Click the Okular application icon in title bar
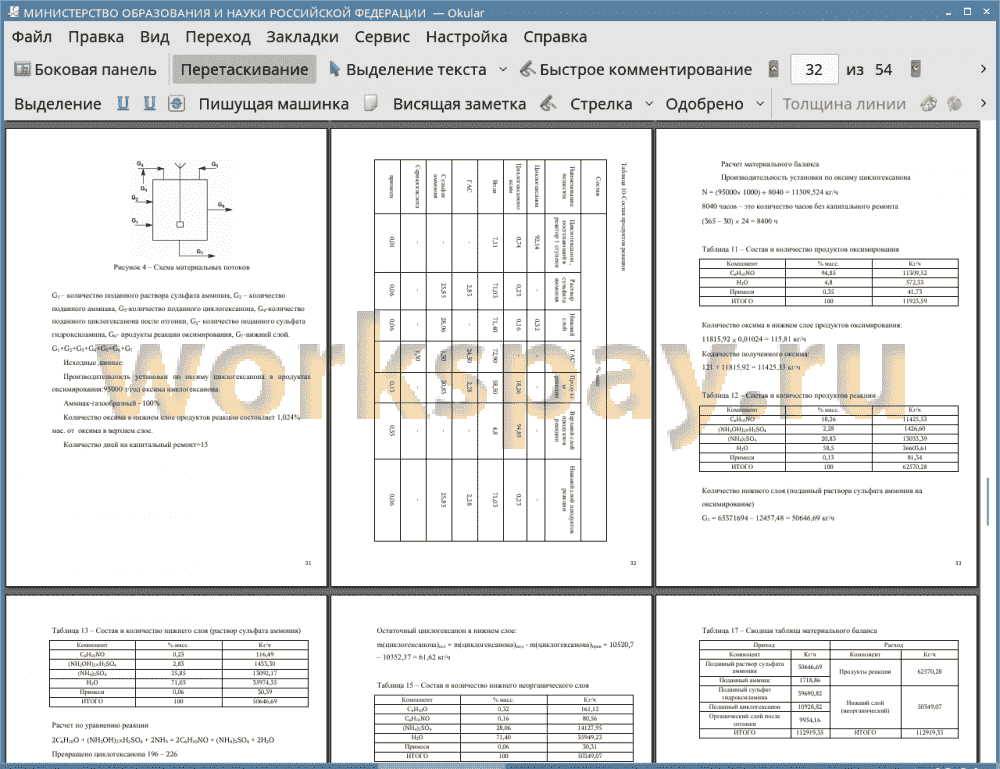 pyautogui.click(x=13, y=12)
